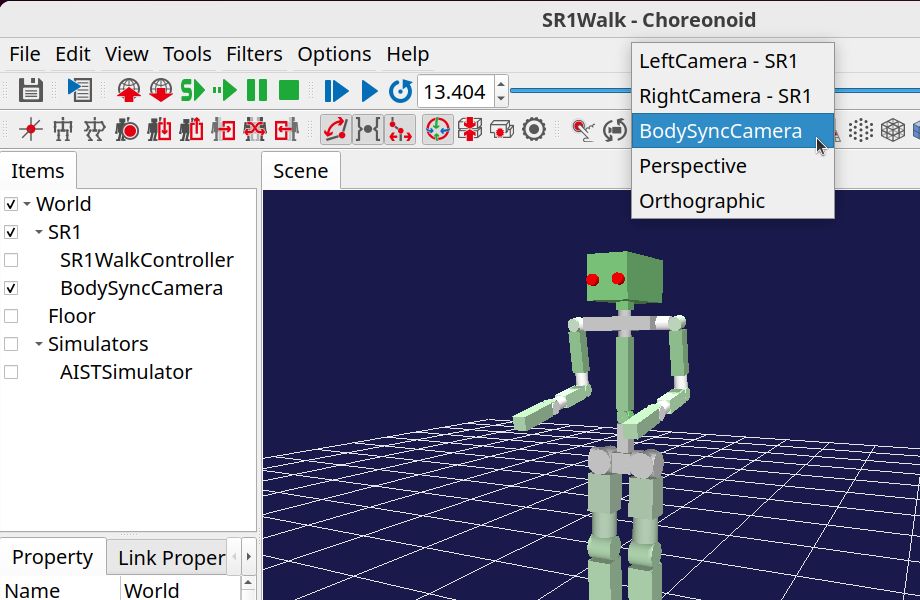Viewport: 920px width, 600px height.
Task: Click the save project icon
Action: [30, 90]
